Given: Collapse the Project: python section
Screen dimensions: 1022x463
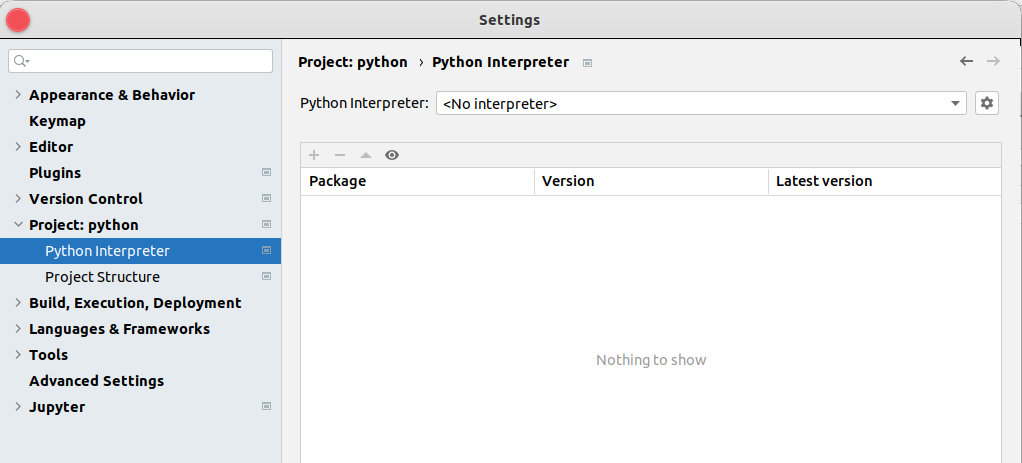Looking at the screenshot, I should [x=18, y=224].
